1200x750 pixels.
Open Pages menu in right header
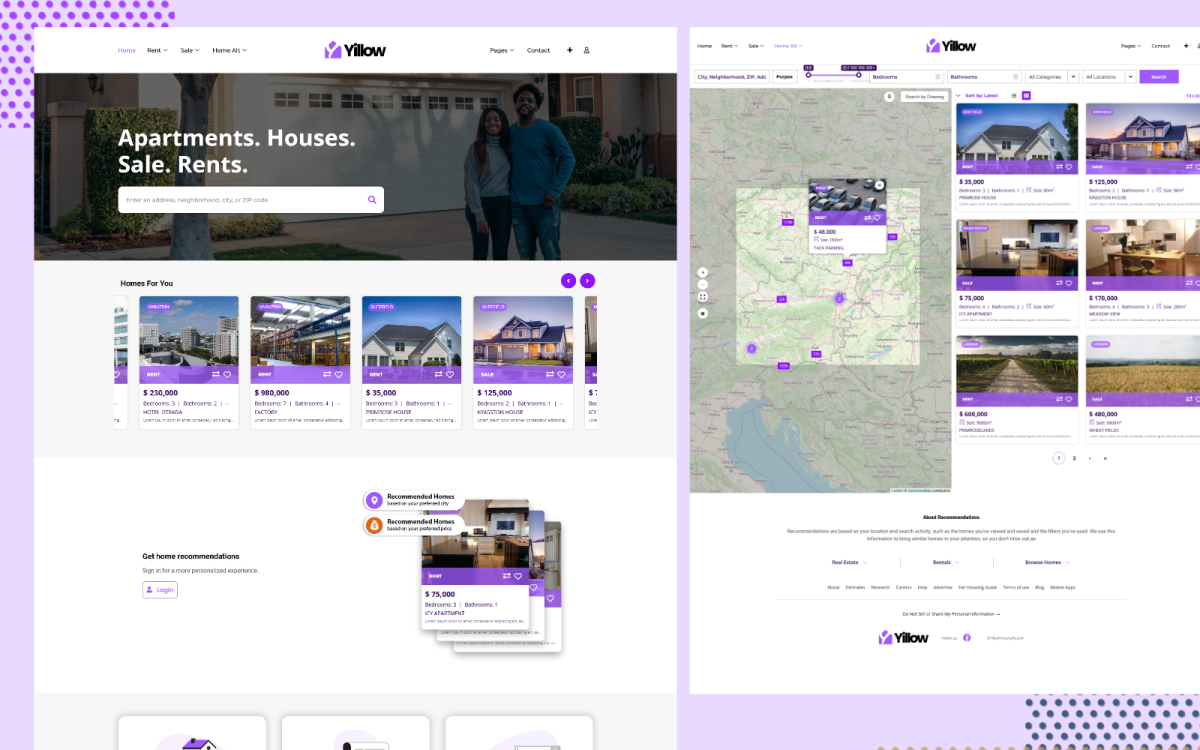1131,46
